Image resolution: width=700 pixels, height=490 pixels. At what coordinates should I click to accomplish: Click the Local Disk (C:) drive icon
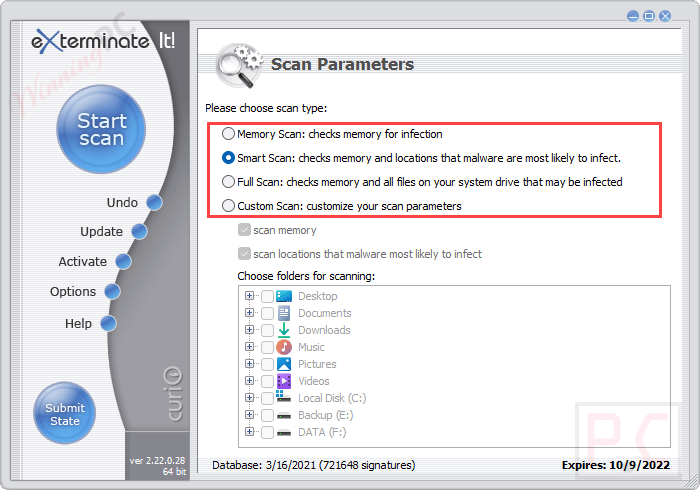pyautogui.click(x=283, y=396)
